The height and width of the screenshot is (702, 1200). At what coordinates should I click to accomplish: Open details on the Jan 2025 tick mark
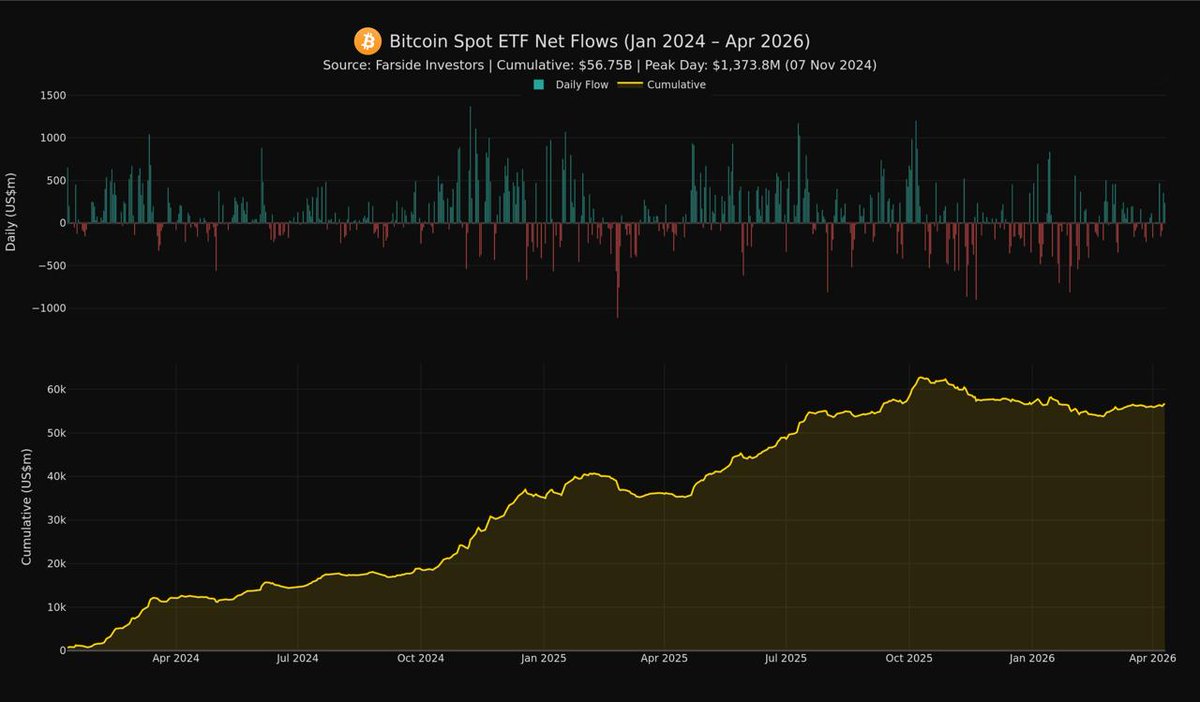tap(545, 658)
